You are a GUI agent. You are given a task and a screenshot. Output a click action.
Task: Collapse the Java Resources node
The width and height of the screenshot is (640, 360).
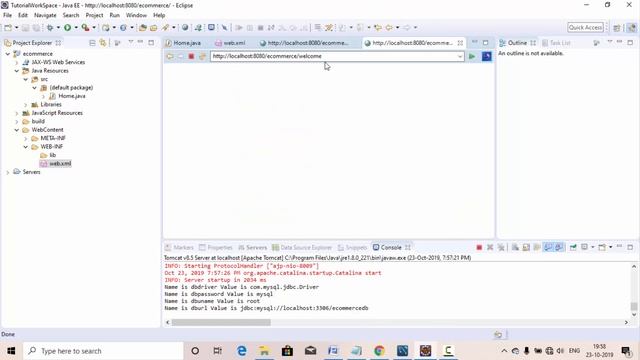click(17, 71)
